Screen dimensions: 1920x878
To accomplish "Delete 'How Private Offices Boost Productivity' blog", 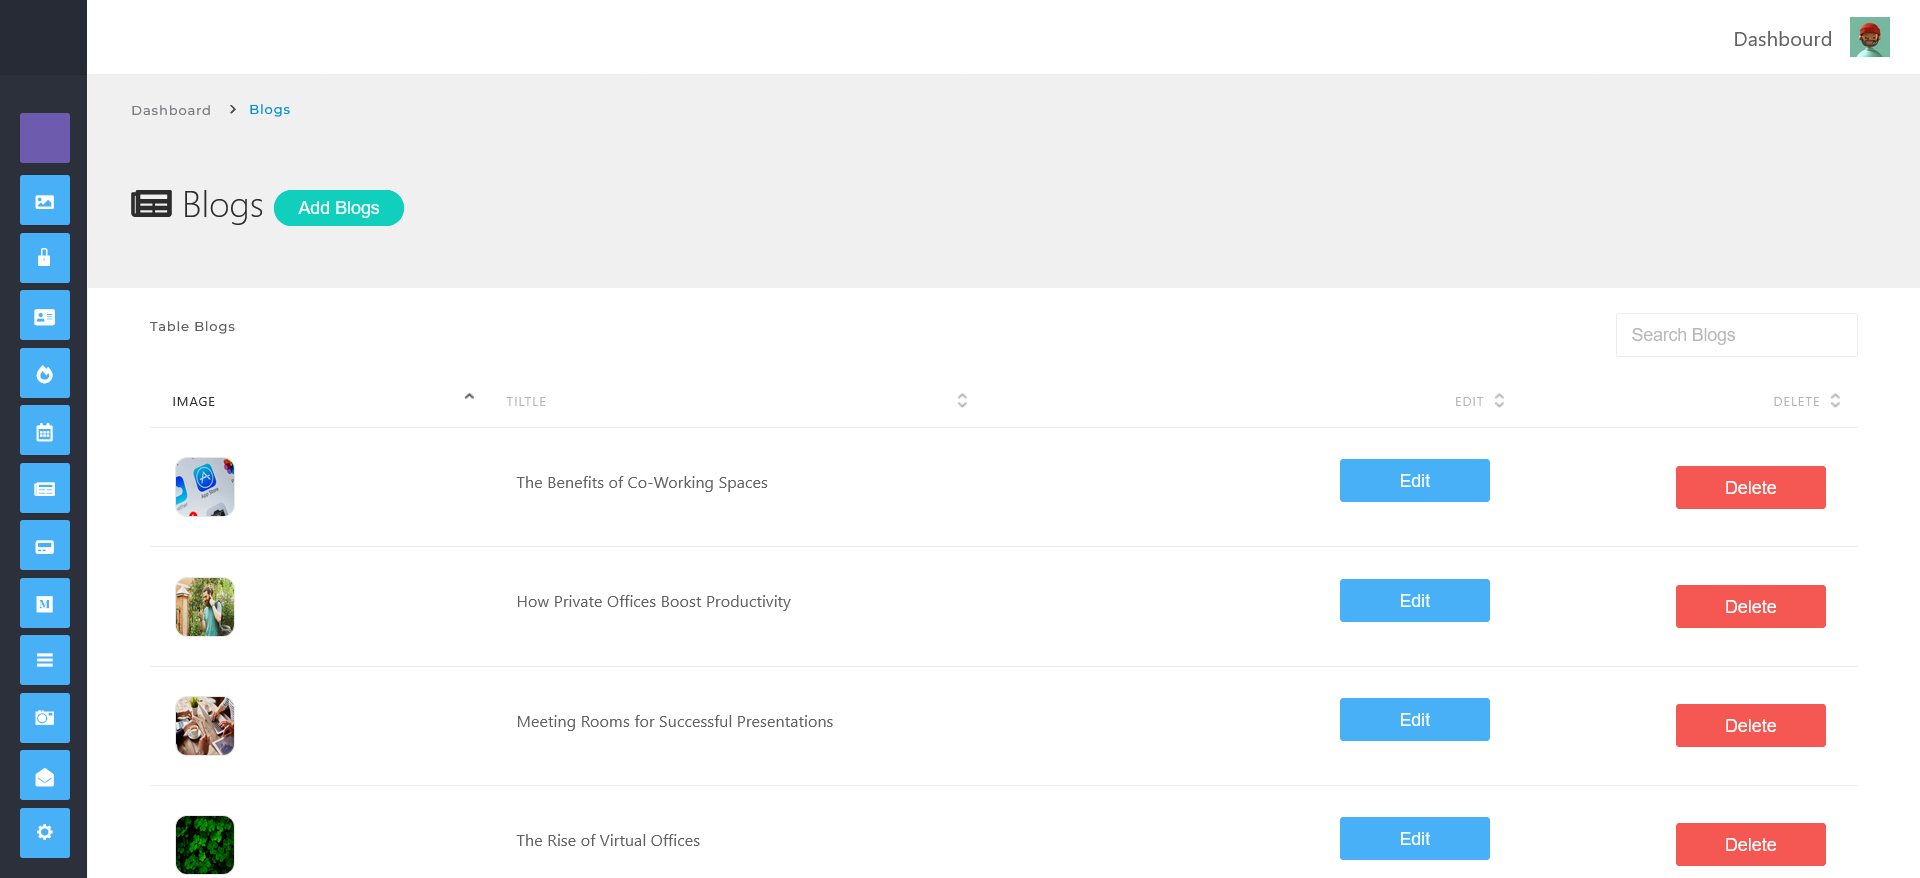I will point(1750,607).
